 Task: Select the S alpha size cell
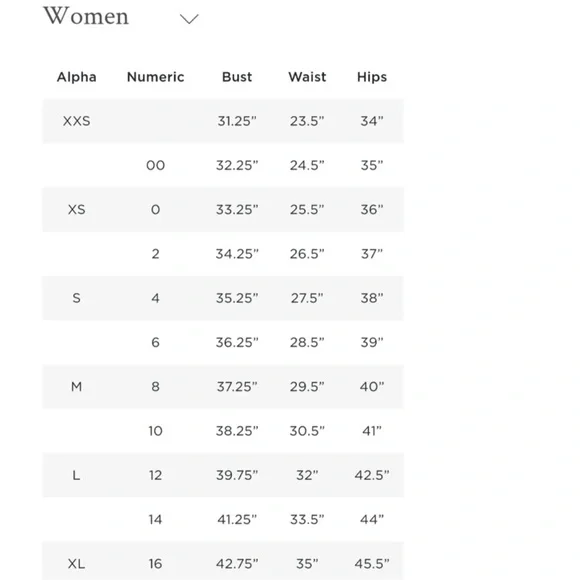point(77,298)
